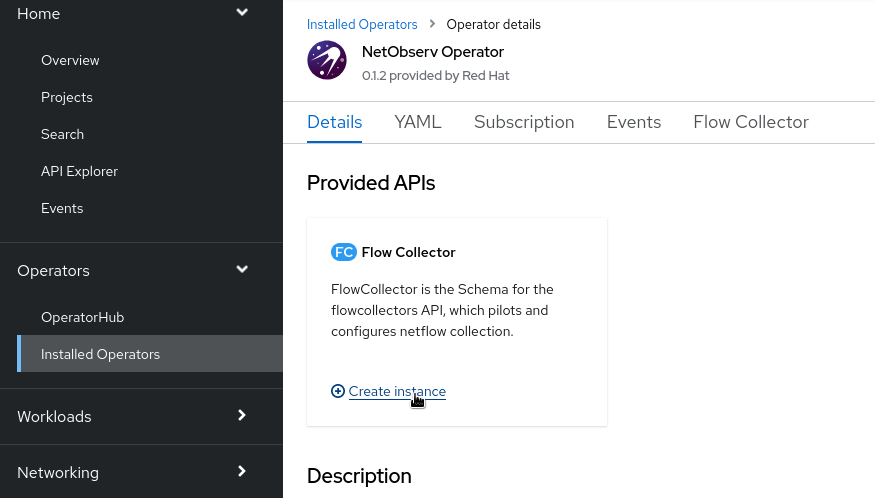Click the plus circle icon beside Create instance
The image size is (875, 498).
(x=338, y=391)
